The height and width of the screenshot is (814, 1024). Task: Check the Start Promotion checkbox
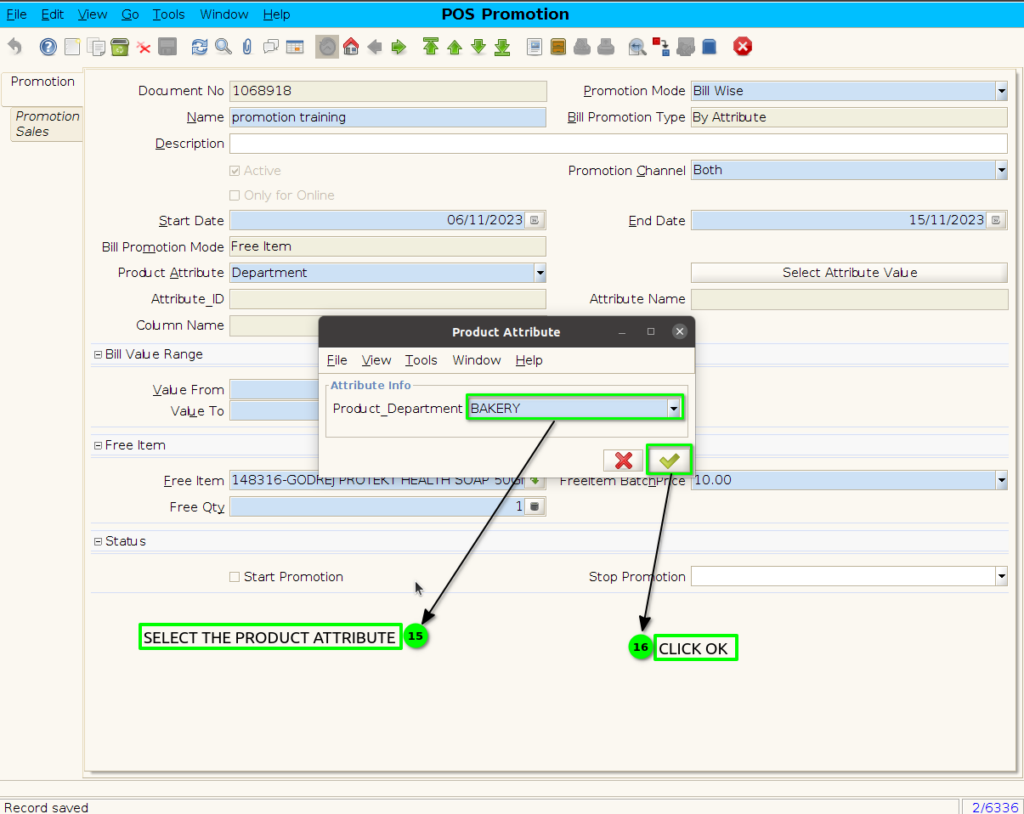point(234,577)
